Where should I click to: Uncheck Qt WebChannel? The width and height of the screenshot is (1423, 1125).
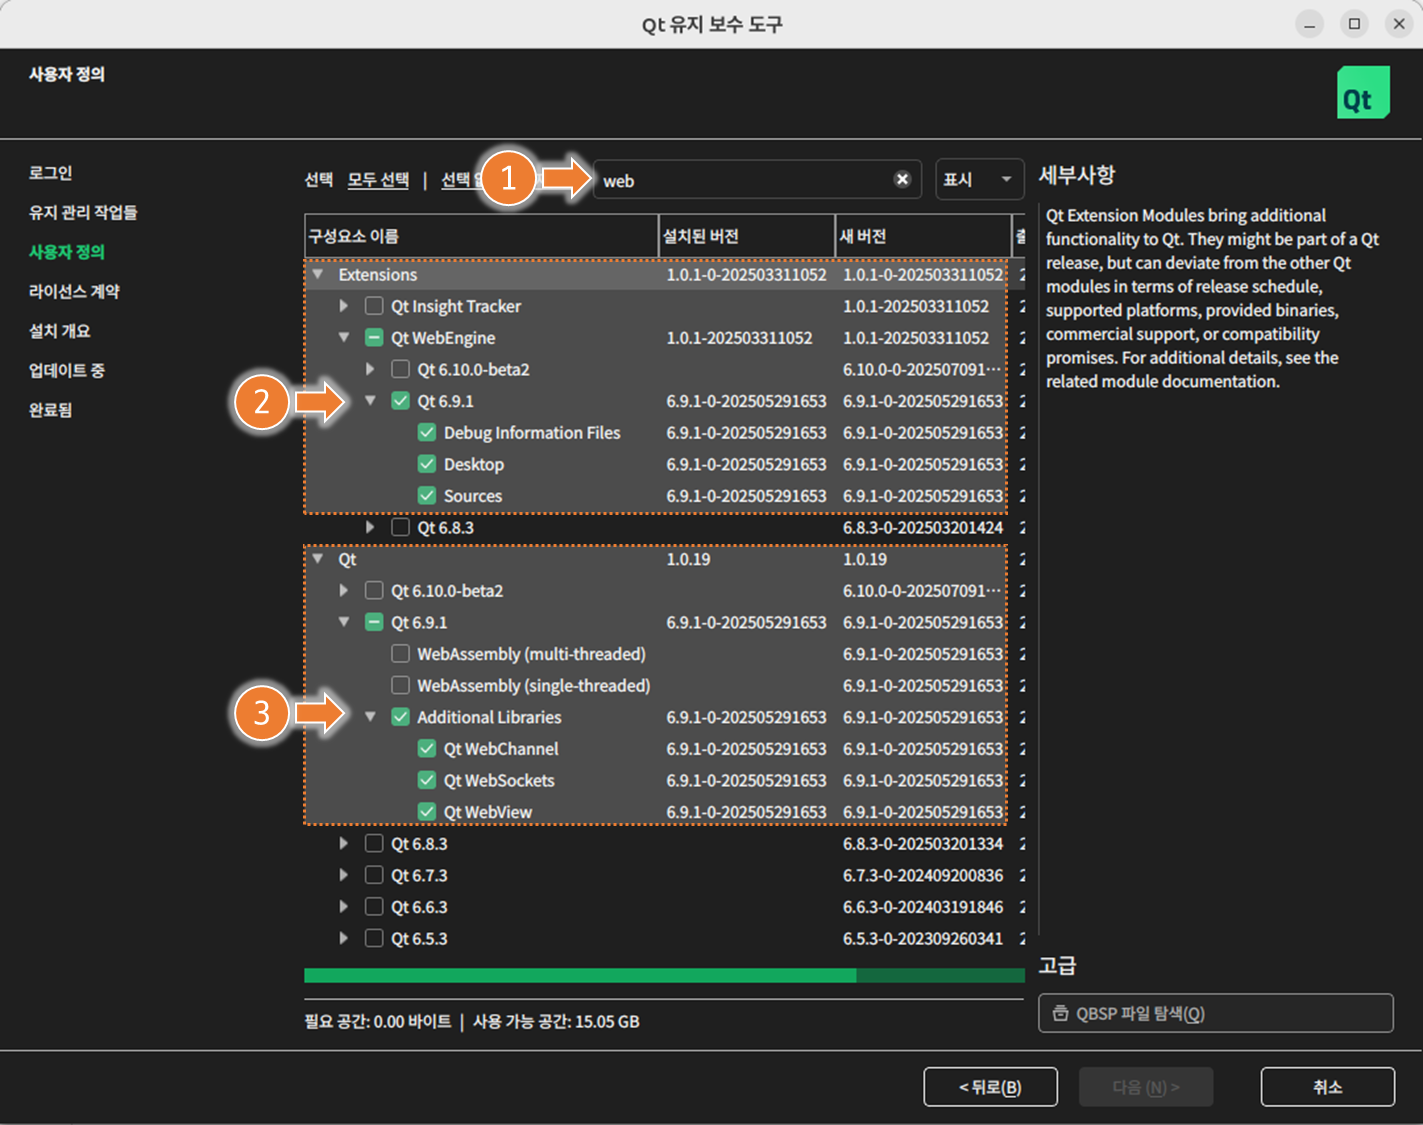[427, 749]
